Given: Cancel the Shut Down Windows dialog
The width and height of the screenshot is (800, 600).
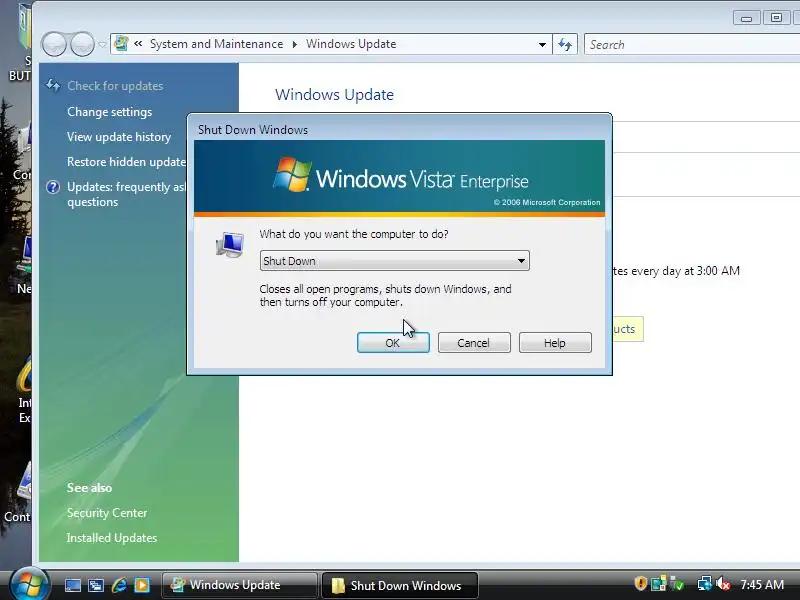Looking at the screenshot, I should [474, 343].
